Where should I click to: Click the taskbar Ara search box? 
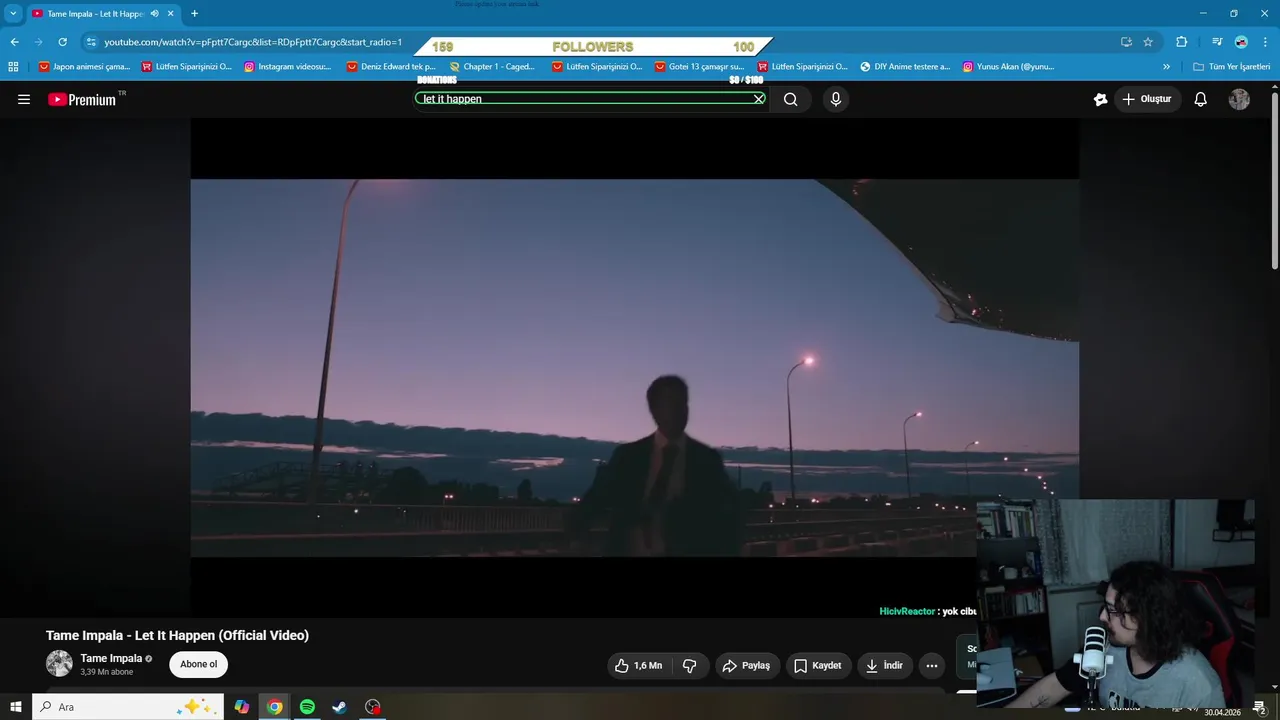(129, 707)
